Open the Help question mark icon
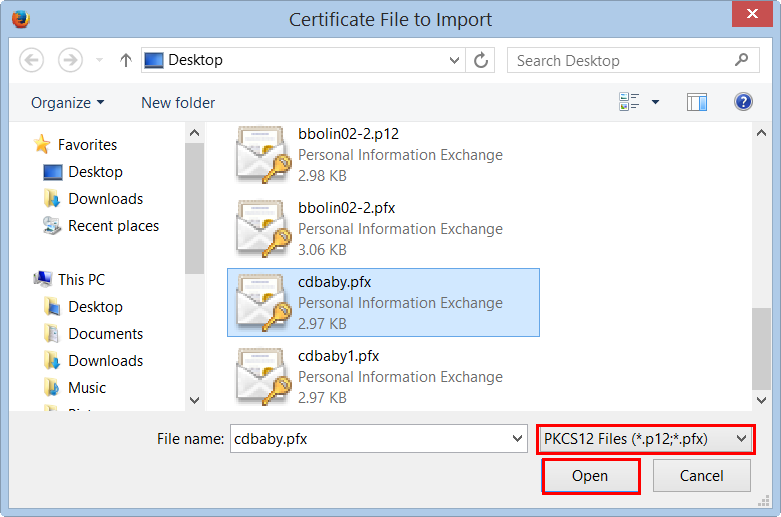This screenshot has width=781, height=517. 743,102
